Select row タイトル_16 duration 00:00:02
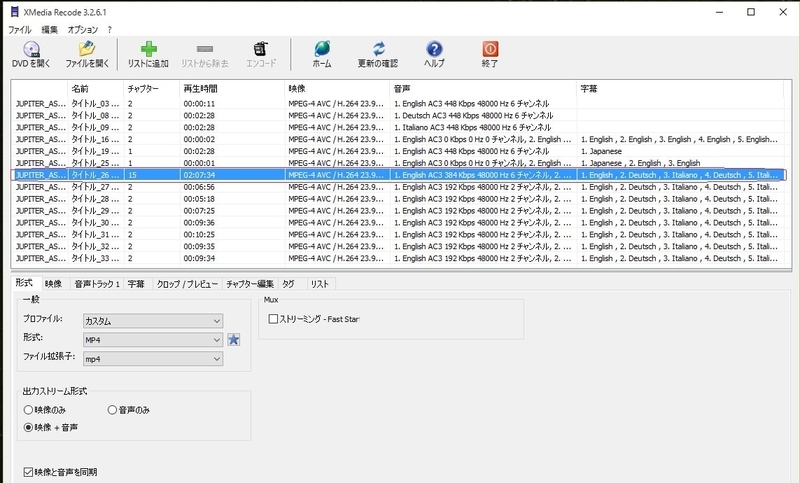Image resolution: width=800 pixels, height=483 pixels. coord(397,139)
